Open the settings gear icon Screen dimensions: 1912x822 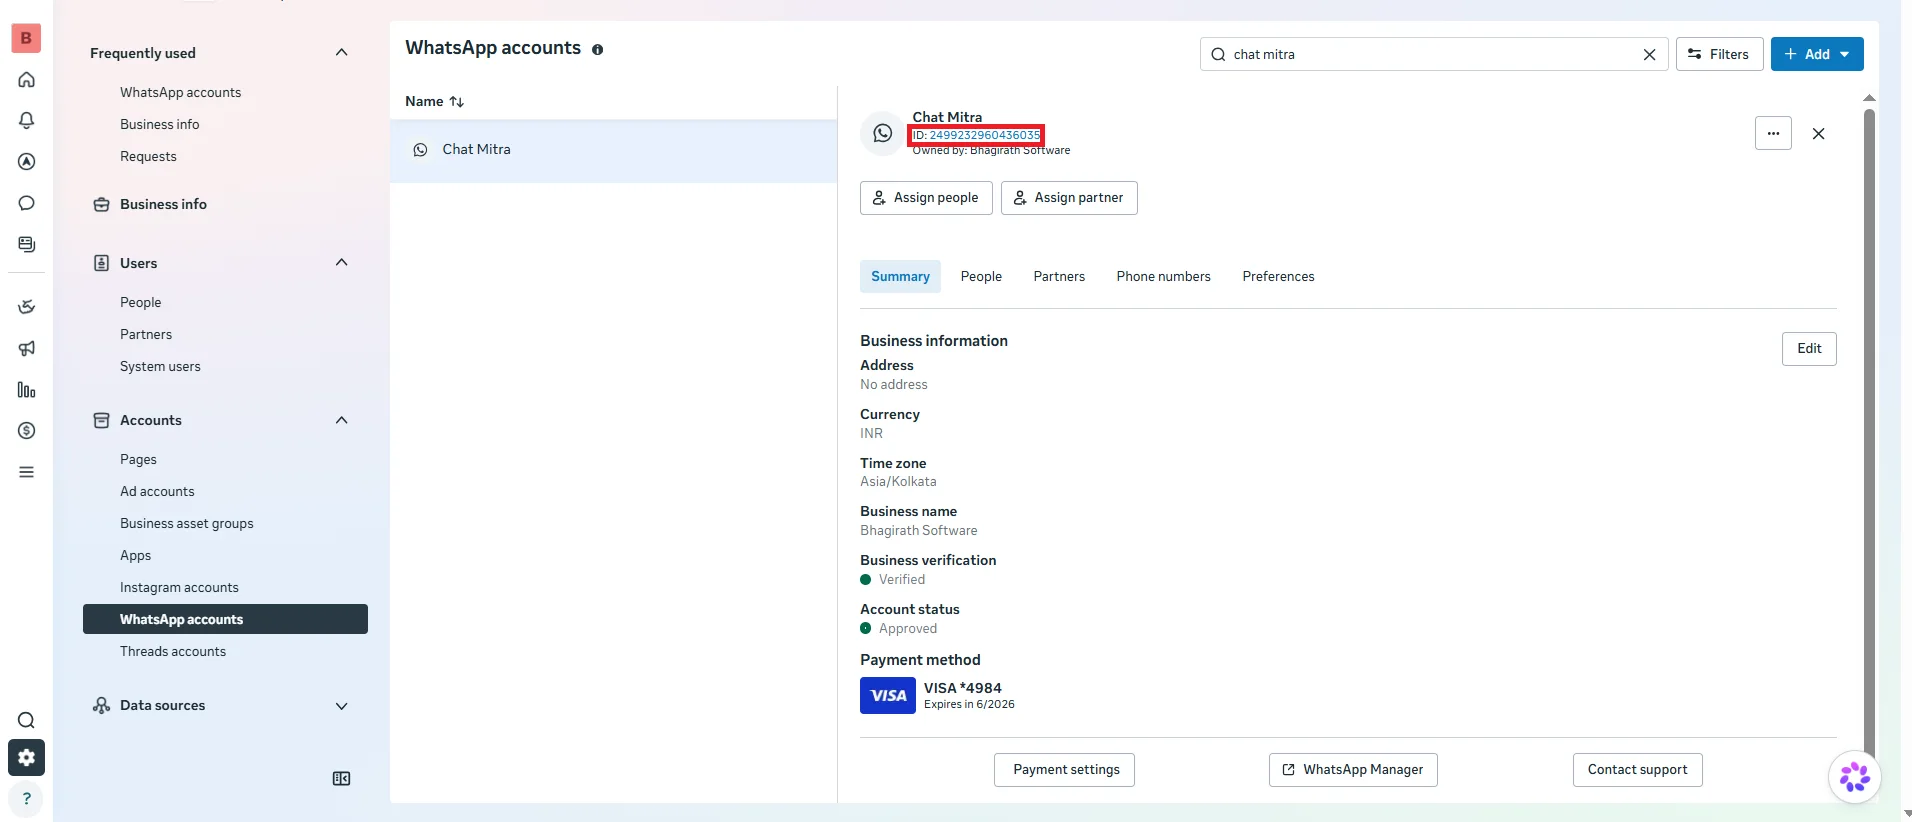[27, 758]
